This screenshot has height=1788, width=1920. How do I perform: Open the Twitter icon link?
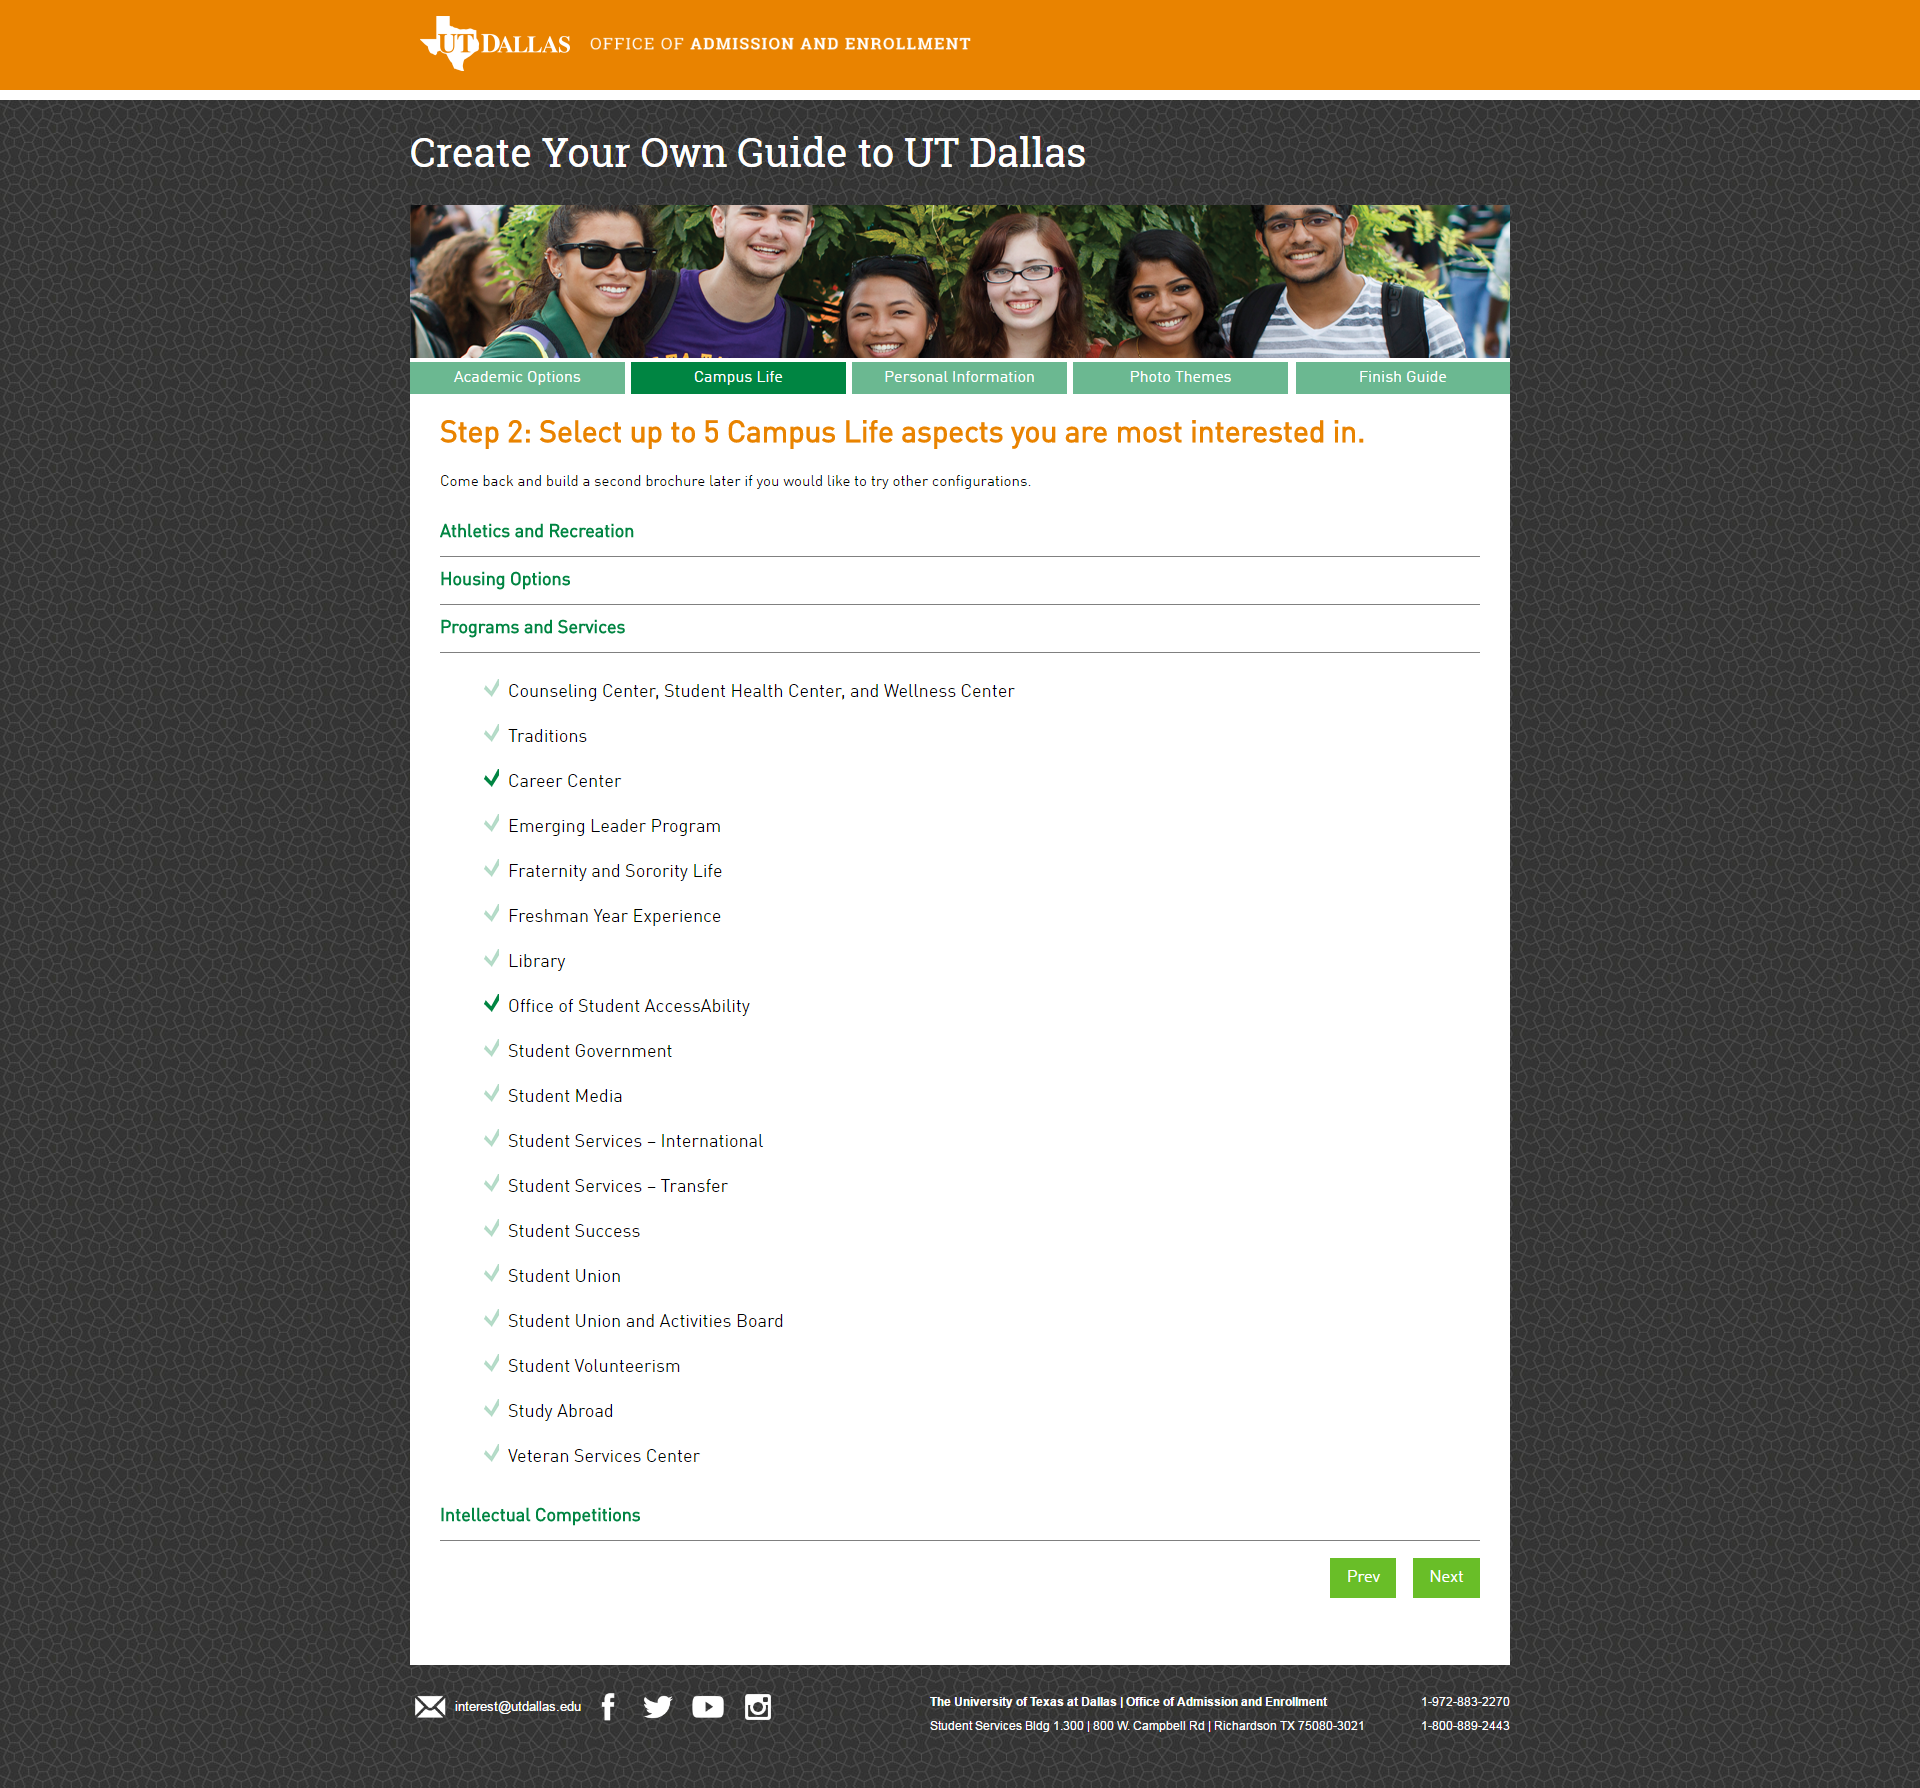point(657,1707)
